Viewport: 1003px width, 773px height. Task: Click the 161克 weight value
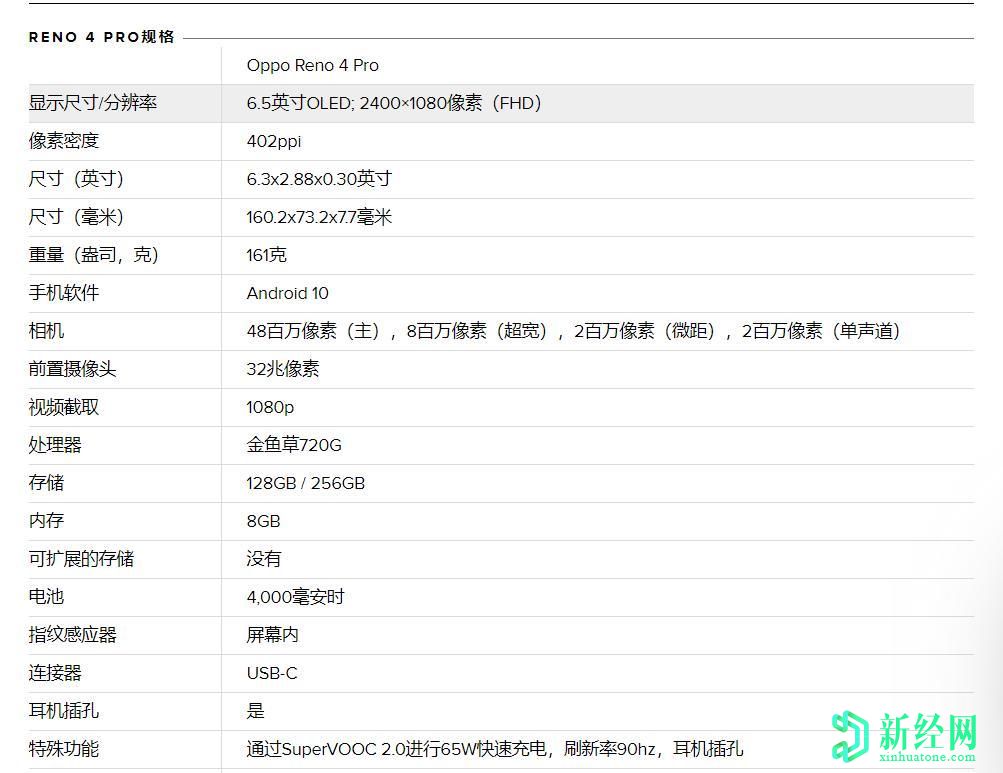(263, 255)
